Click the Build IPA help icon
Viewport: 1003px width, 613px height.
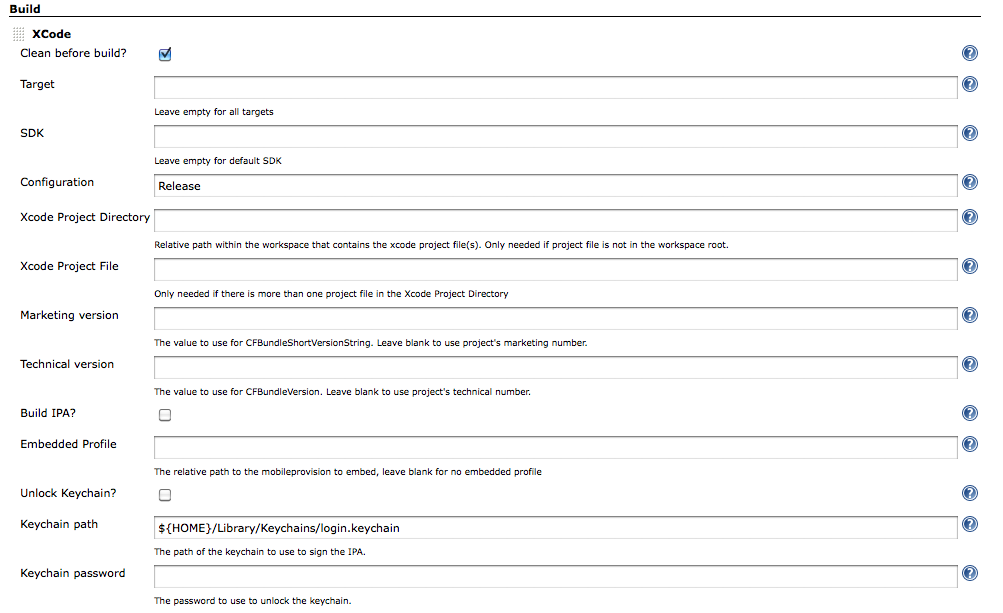[969, 414]
